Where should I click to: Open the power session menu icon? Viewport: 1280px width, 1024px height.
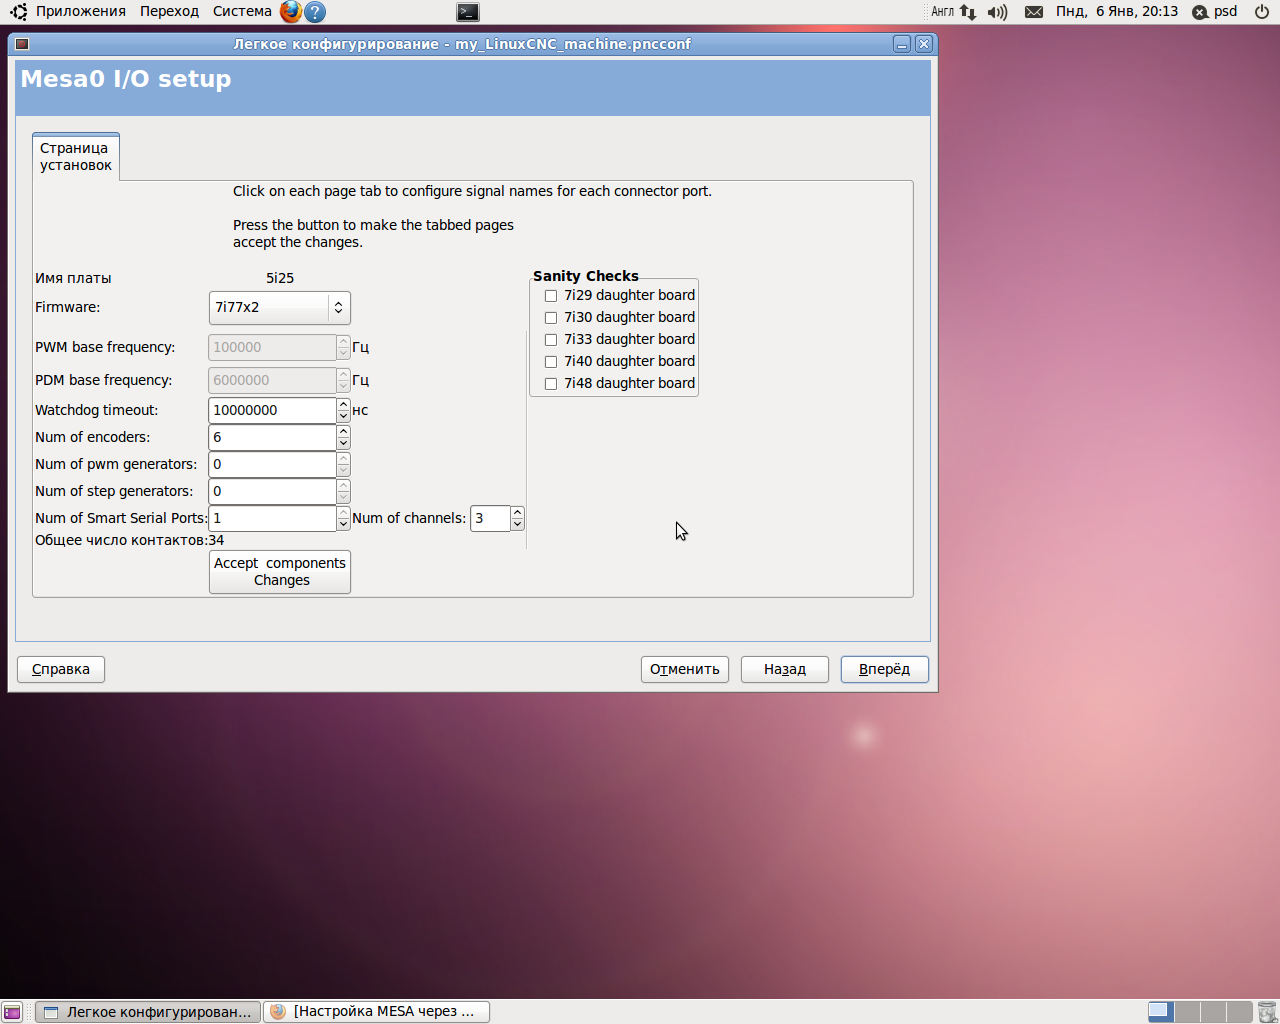1262,12
